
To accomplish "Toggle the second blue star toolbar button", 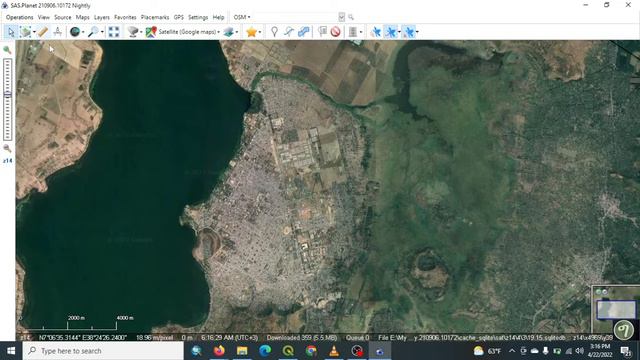I will click(391, 32).
